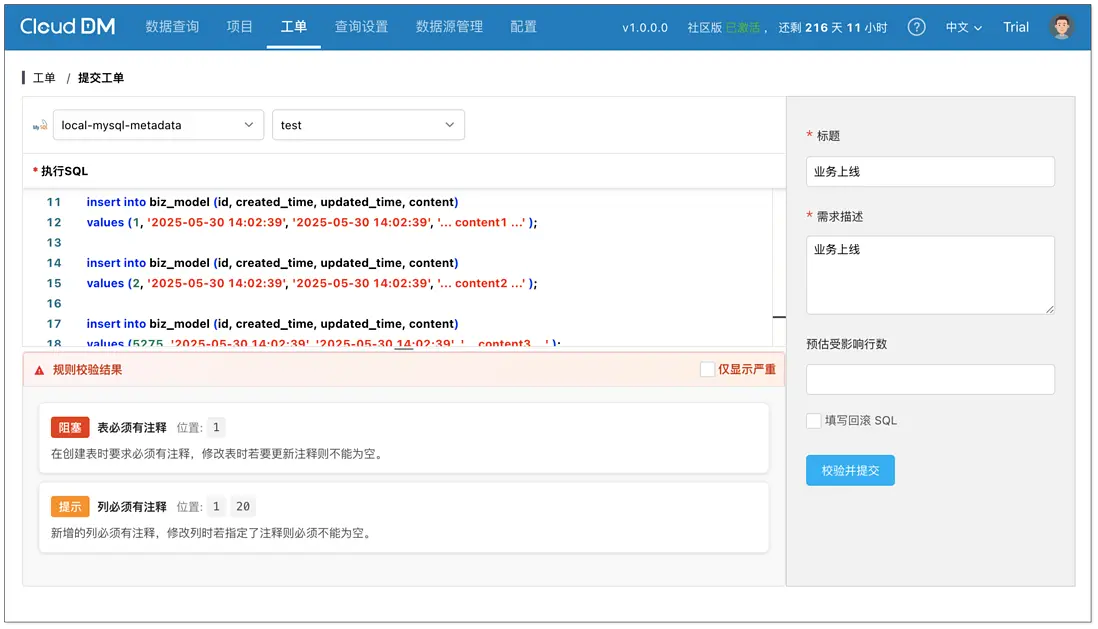Click SQL line 14 insert statement
Image resolution: width=1098 pixels, height=629 pixels.
coord(272,263)
